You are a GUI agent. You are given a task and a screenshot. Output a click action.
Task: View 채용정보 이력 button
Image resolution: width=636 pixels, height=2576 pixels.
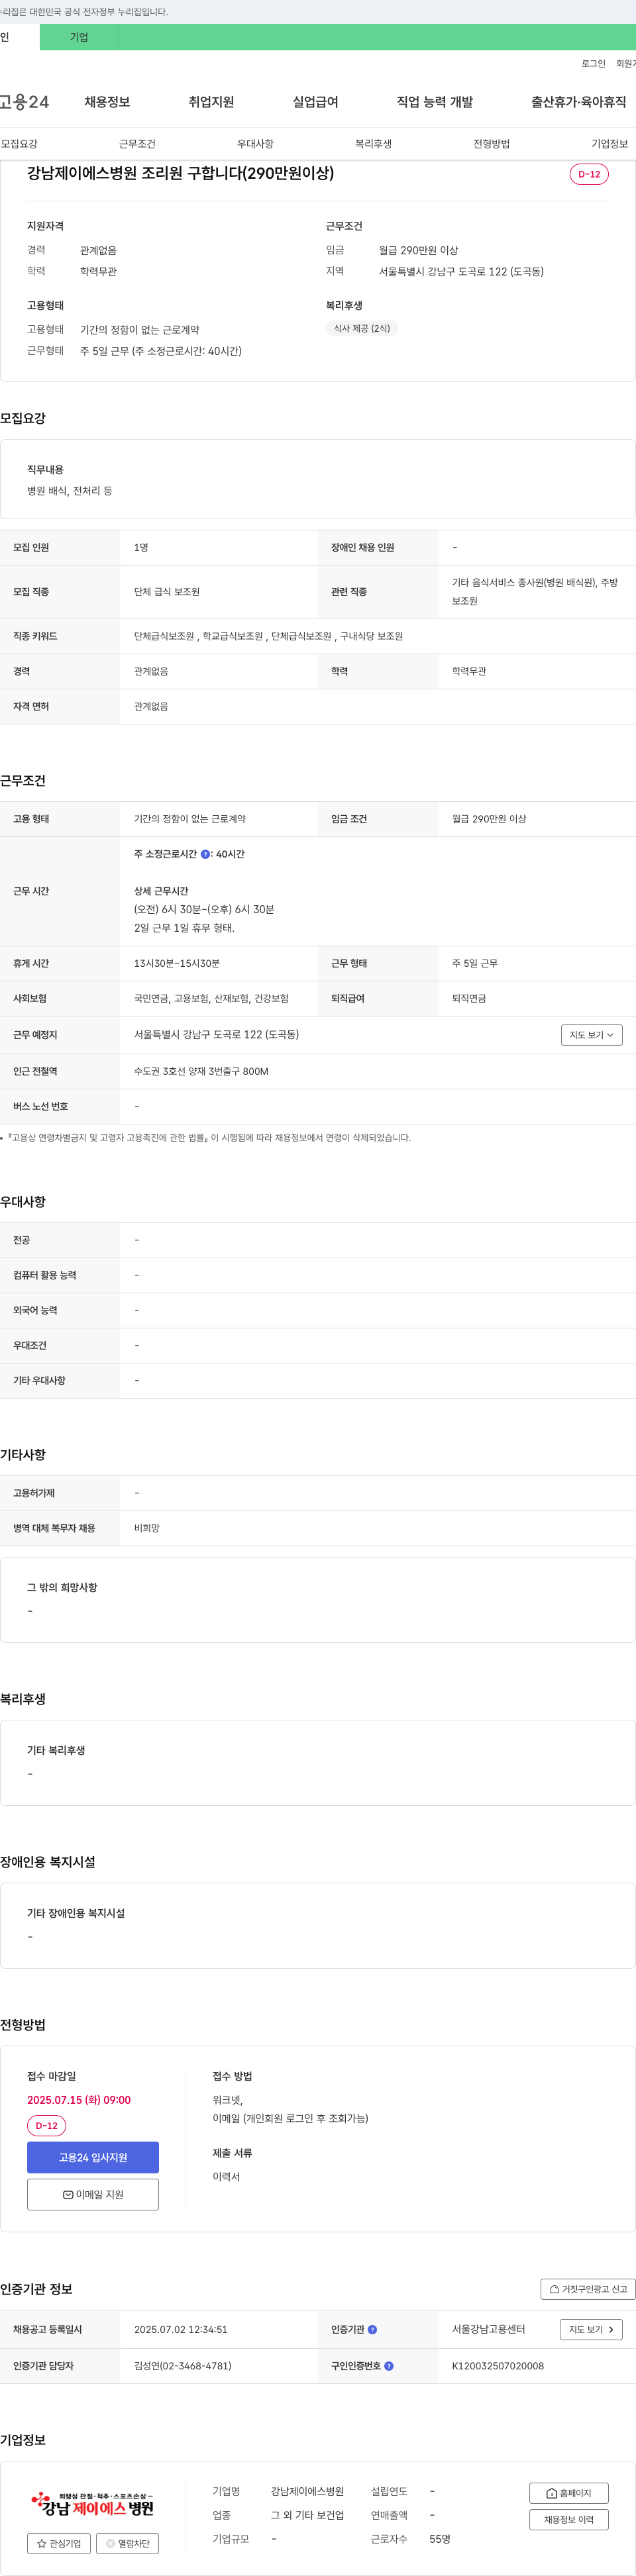point(569,2519)
